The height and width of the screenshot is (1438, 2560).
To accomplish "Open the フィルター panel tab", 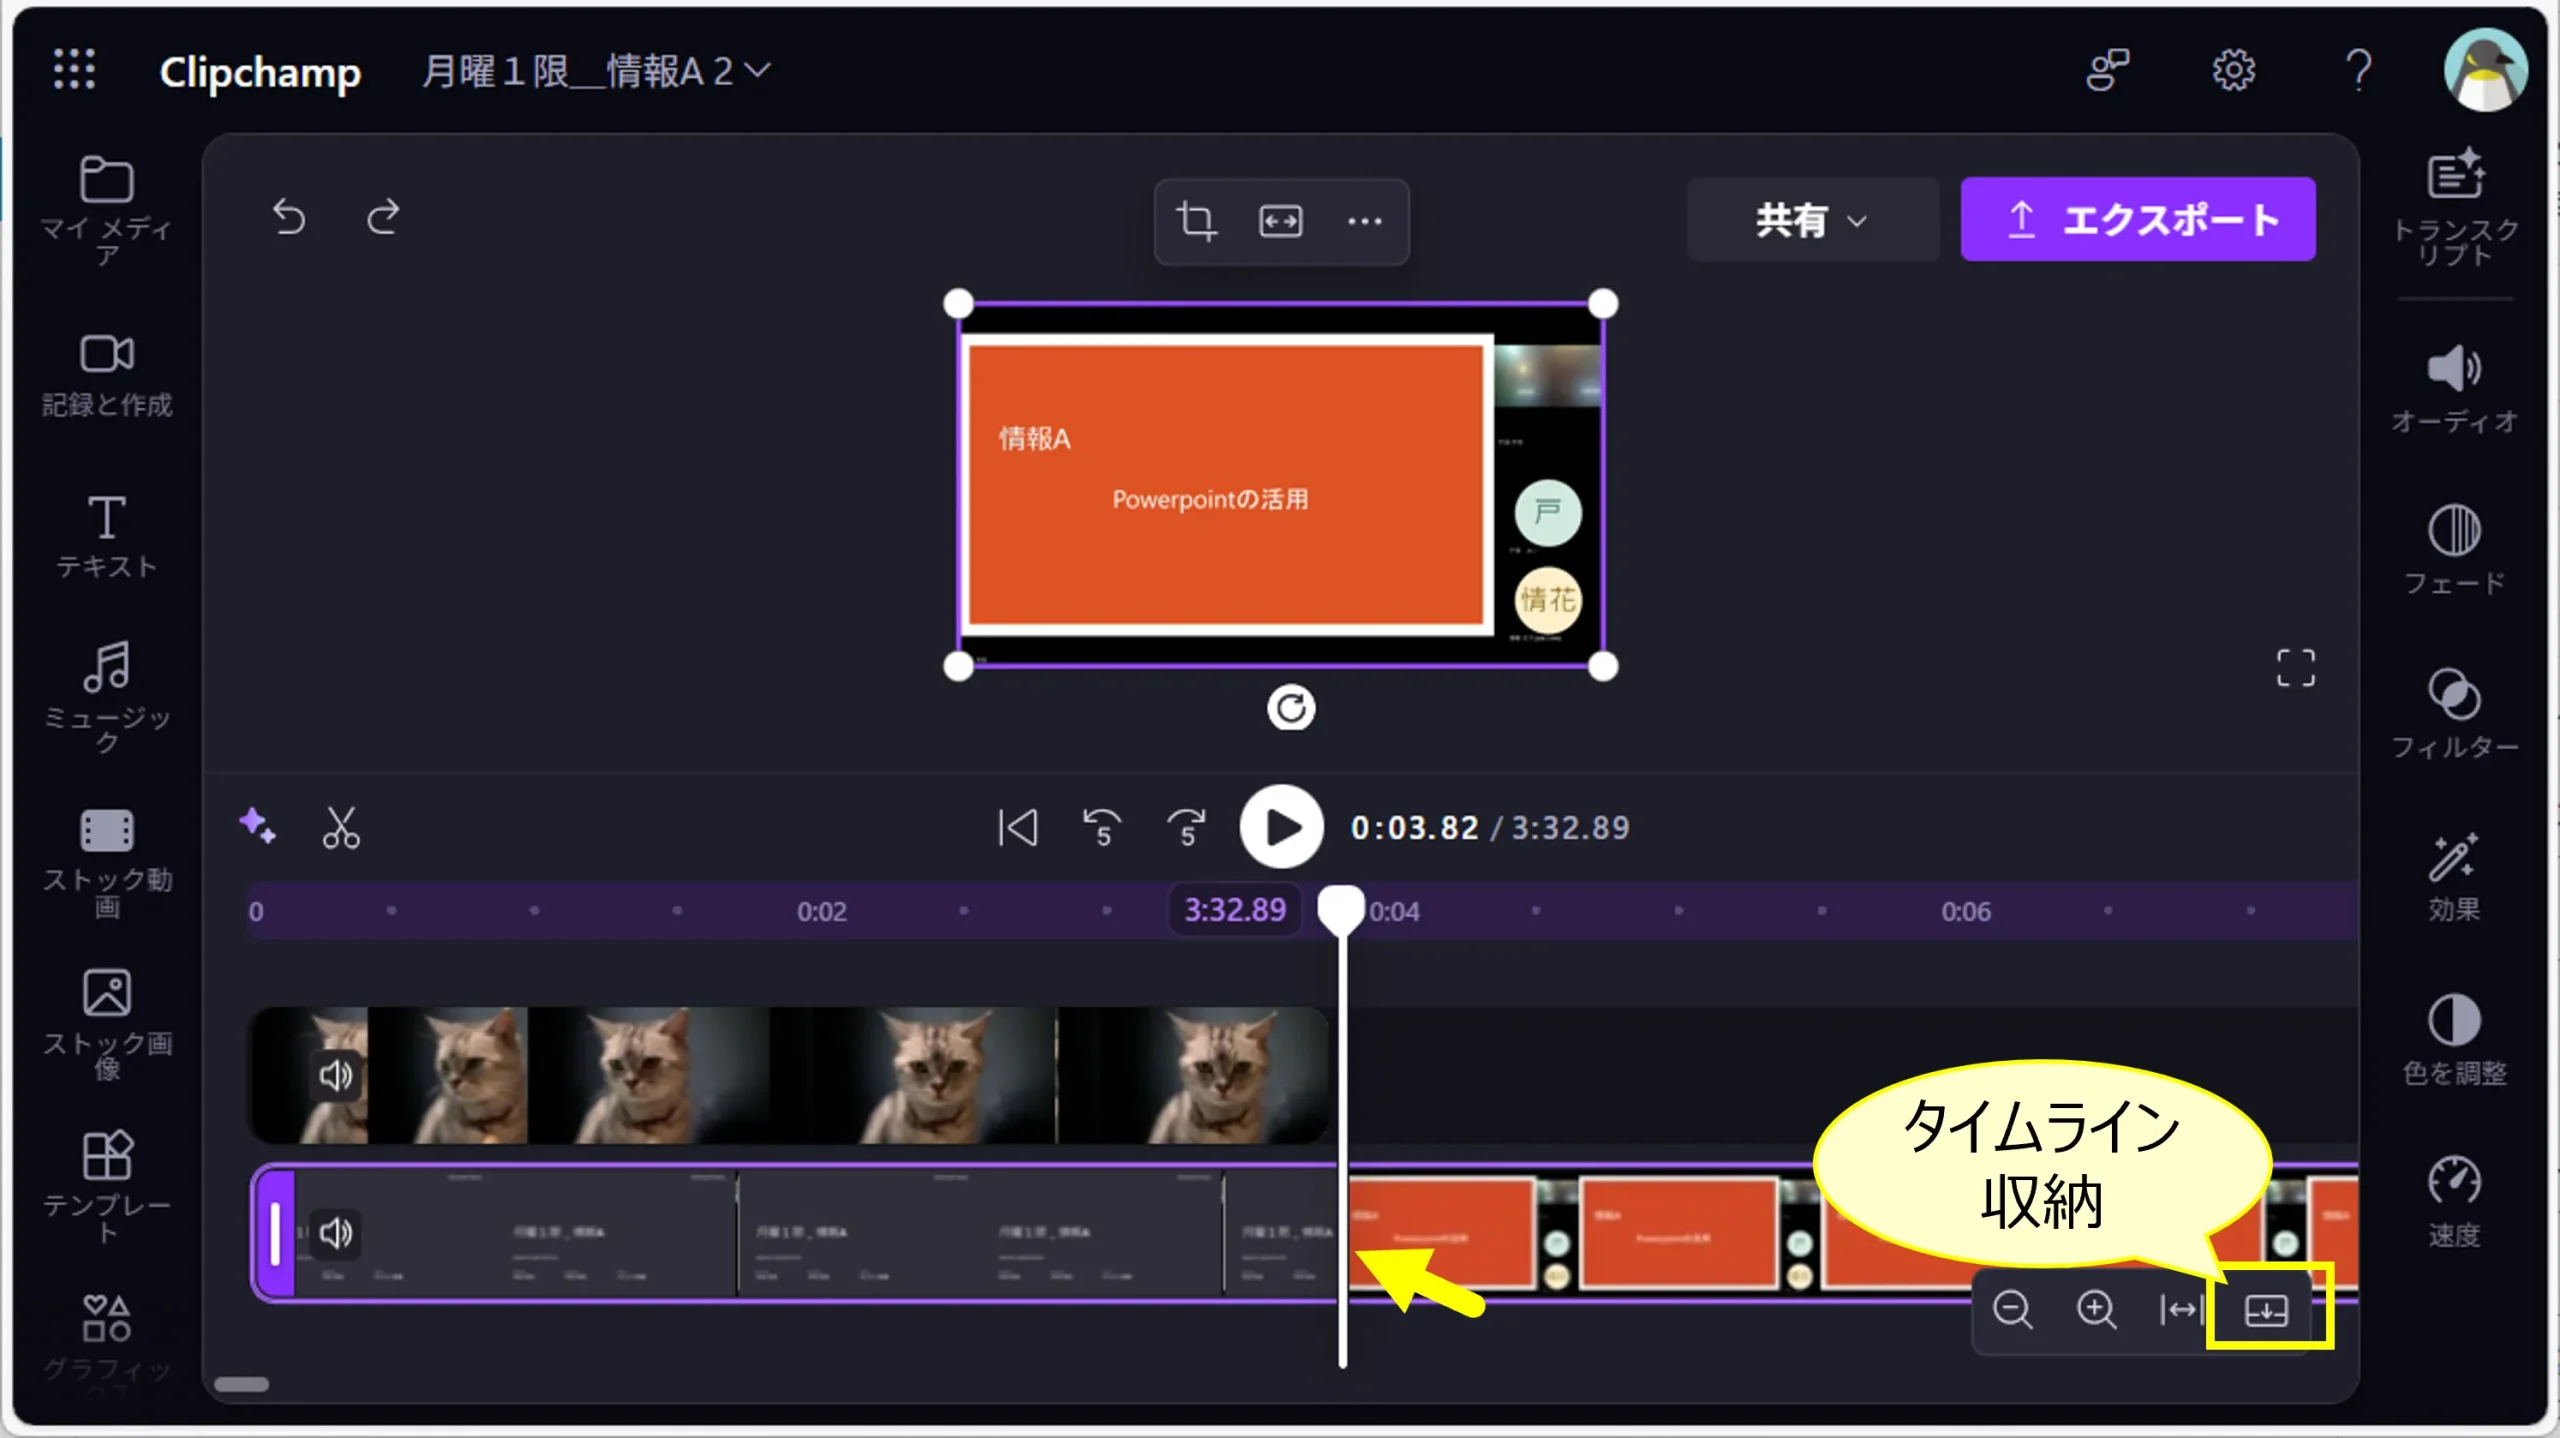I will 2454,714.
